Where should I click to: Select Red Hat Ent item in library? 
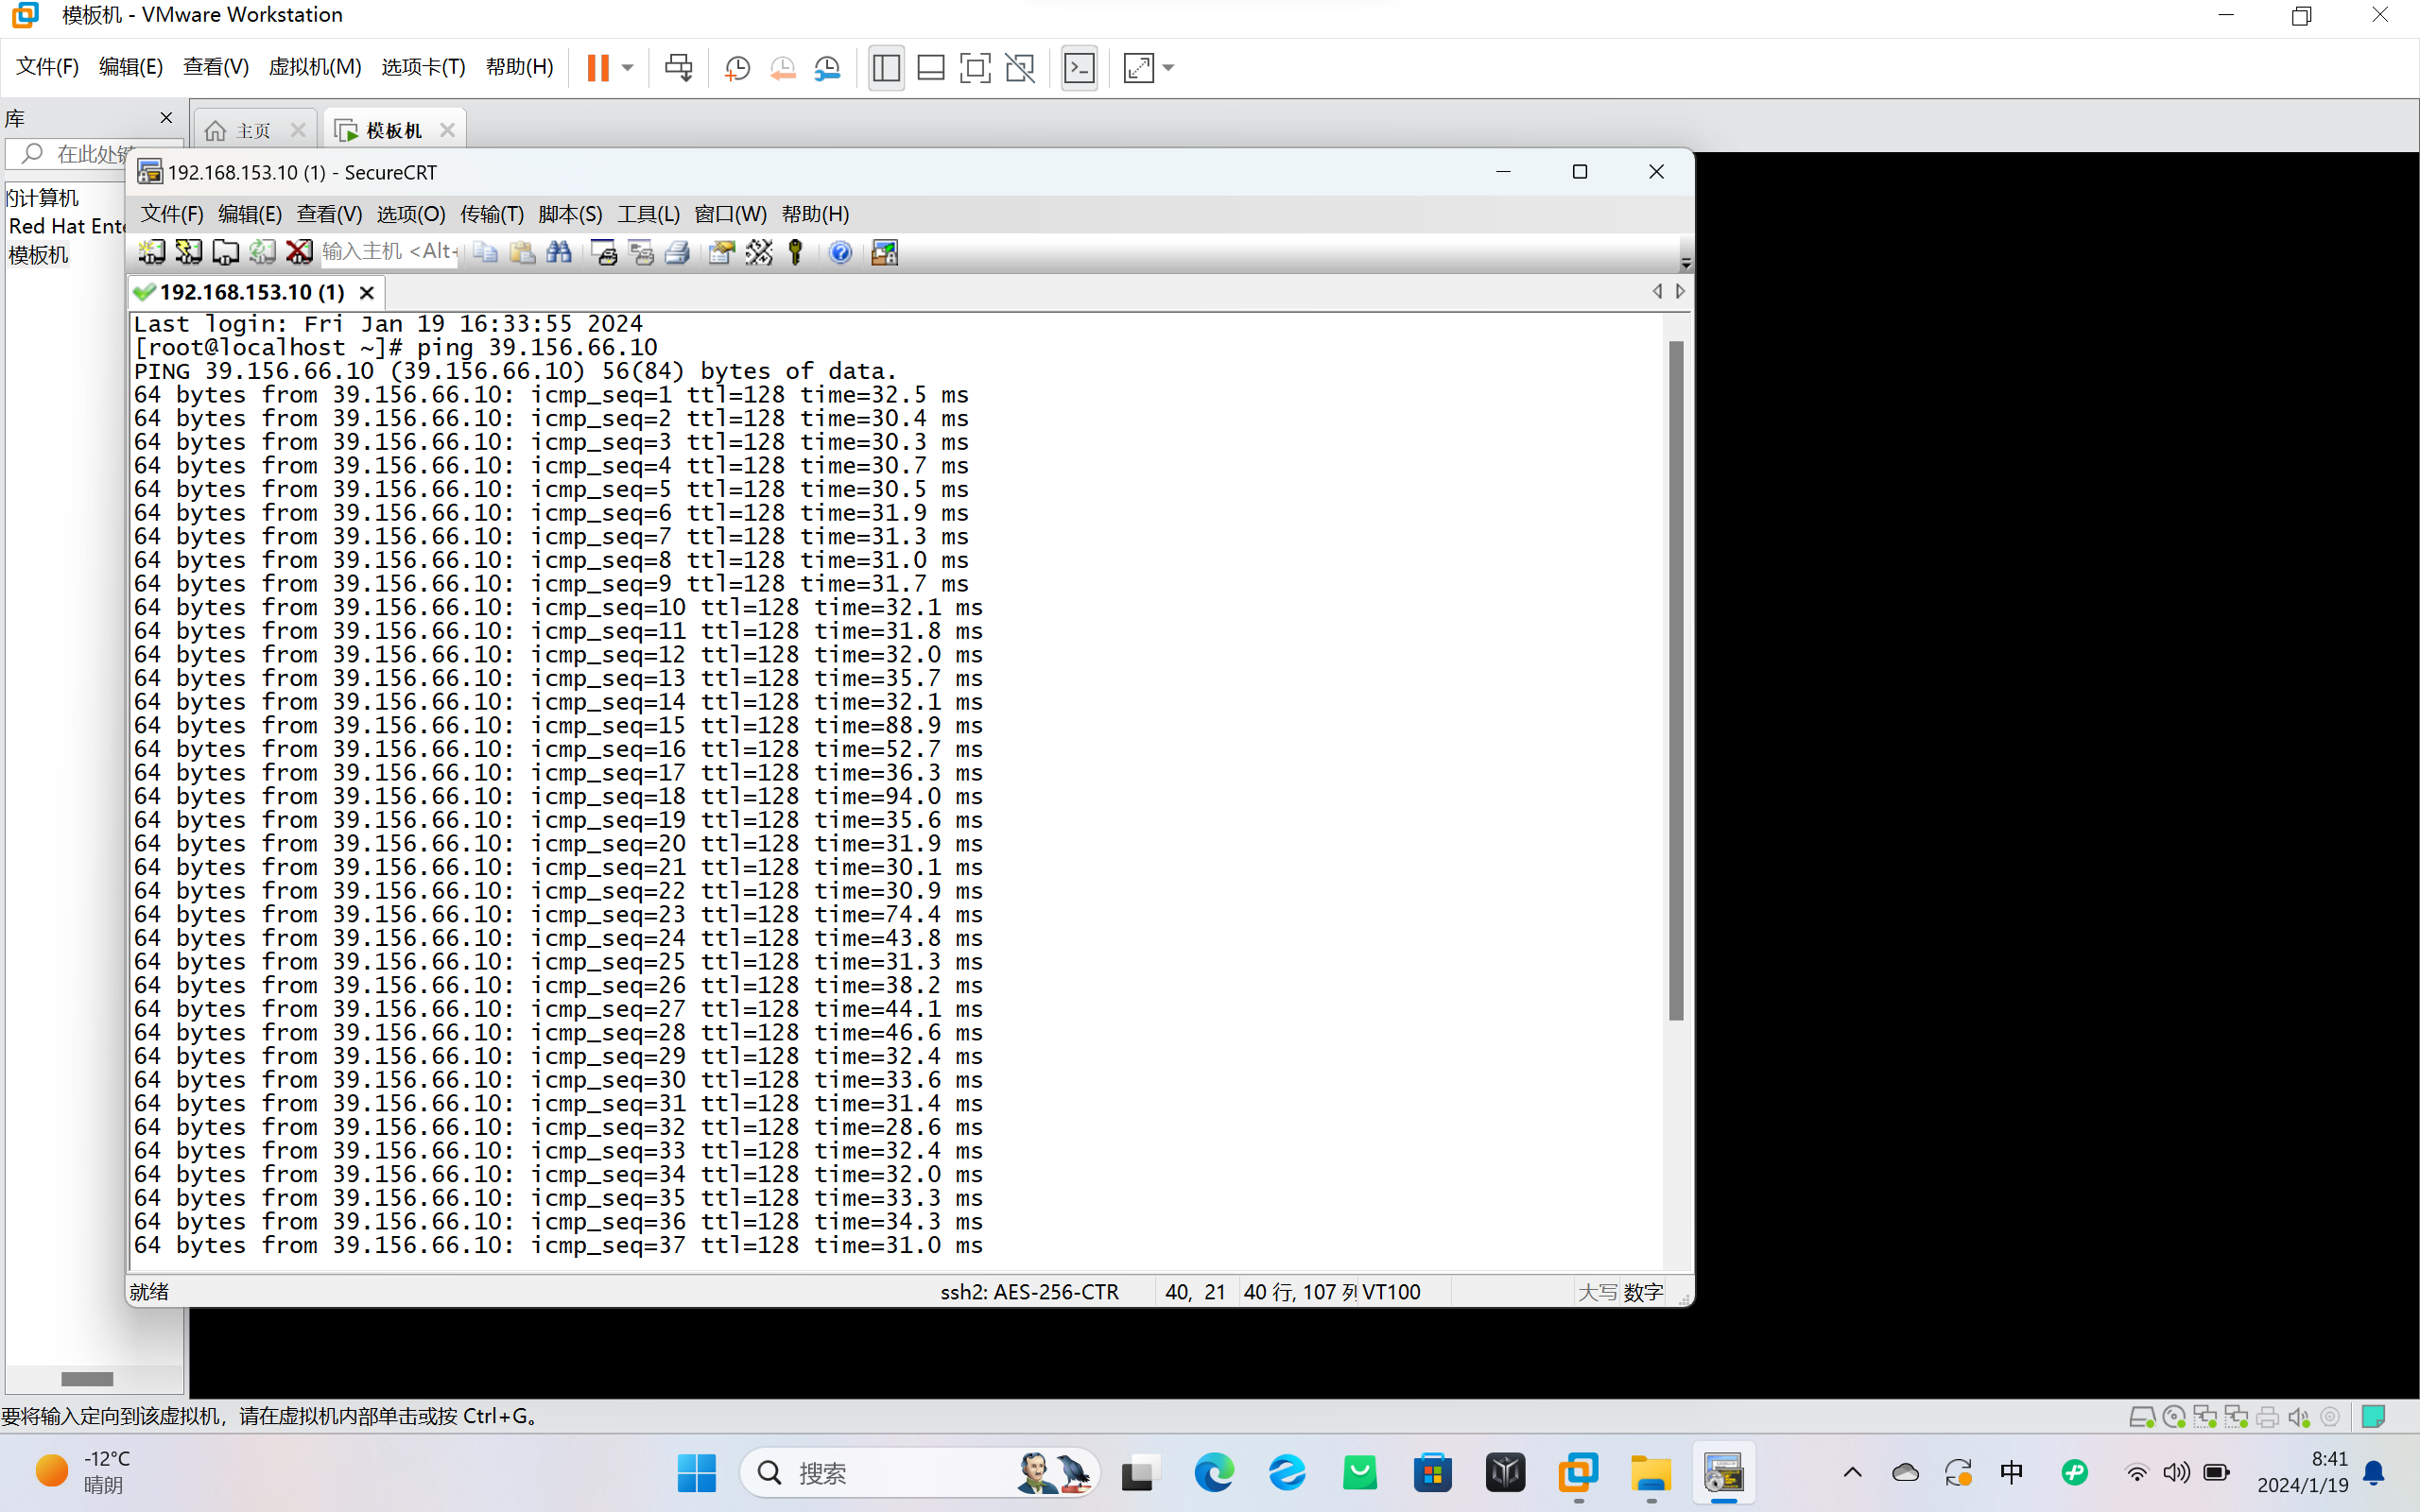coord(67,226)
